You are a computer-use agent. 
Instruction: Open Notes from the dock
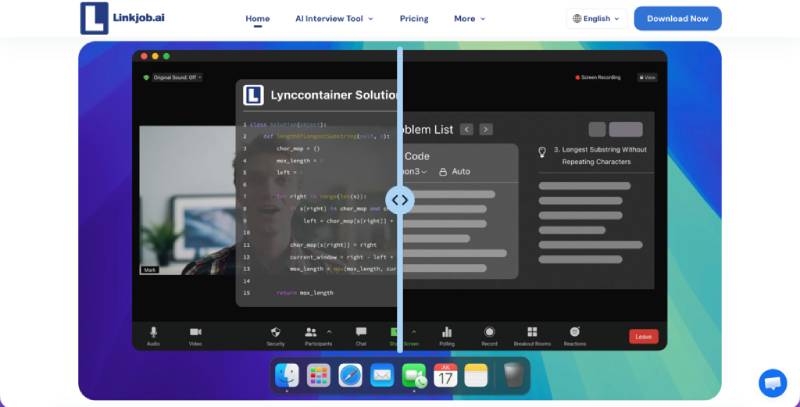tap(477, 376)
